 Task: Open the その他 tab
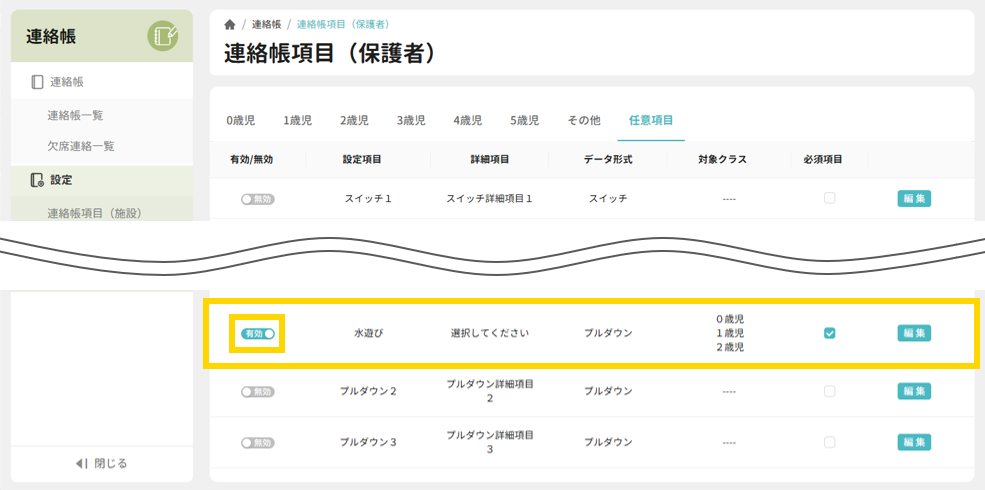584,120
